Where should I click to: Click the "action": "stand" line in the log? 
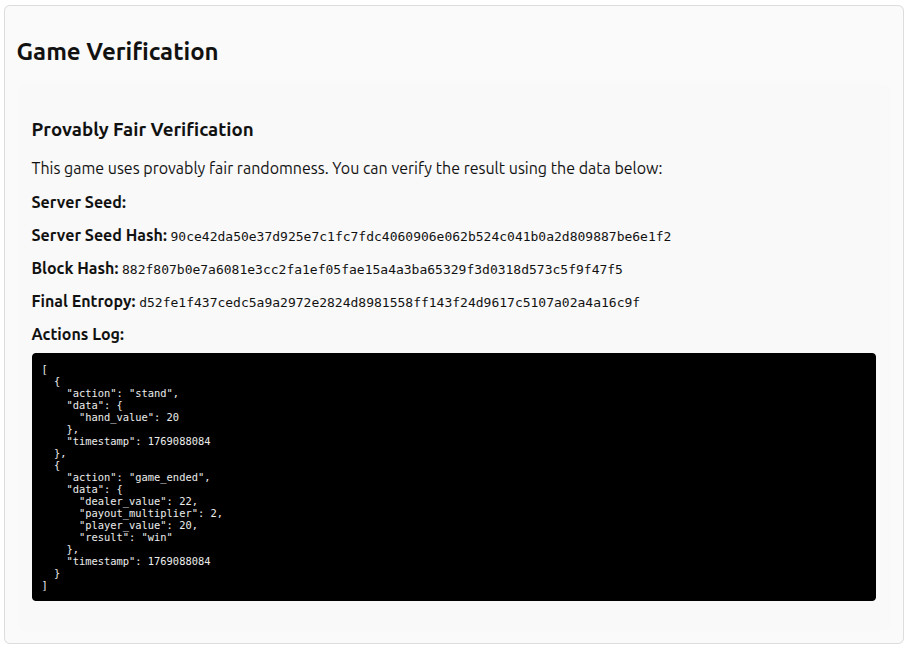point(122,393)
